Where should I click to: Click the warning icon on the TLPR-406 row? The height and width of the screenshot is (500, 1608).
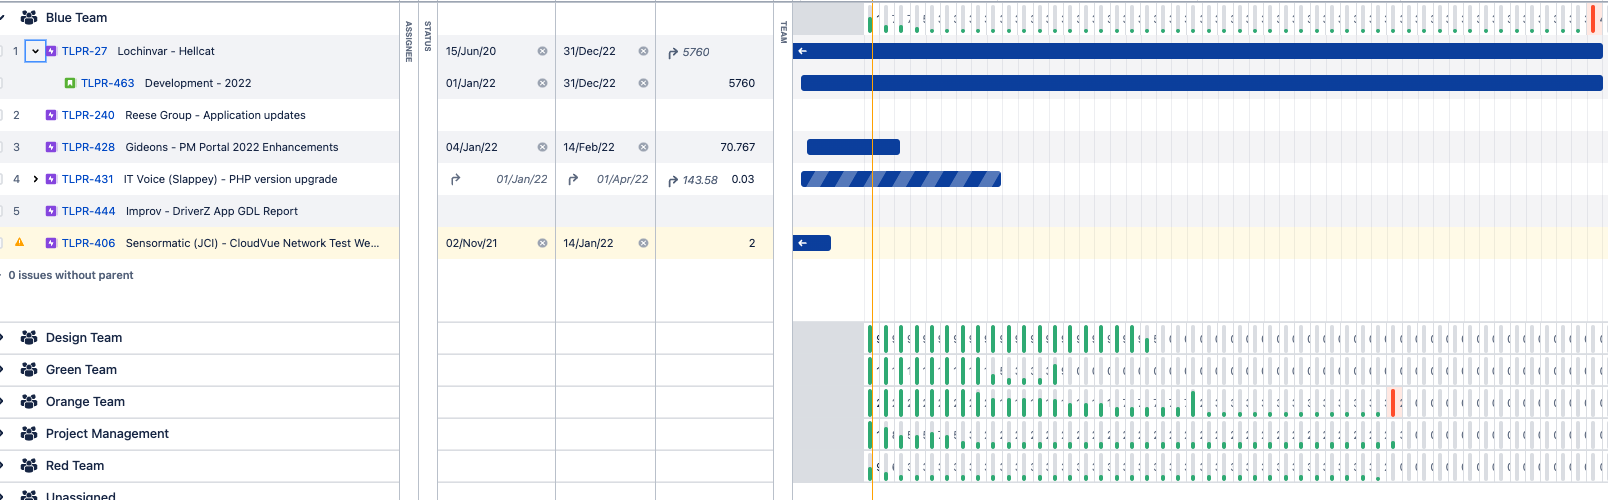(19, 242)
